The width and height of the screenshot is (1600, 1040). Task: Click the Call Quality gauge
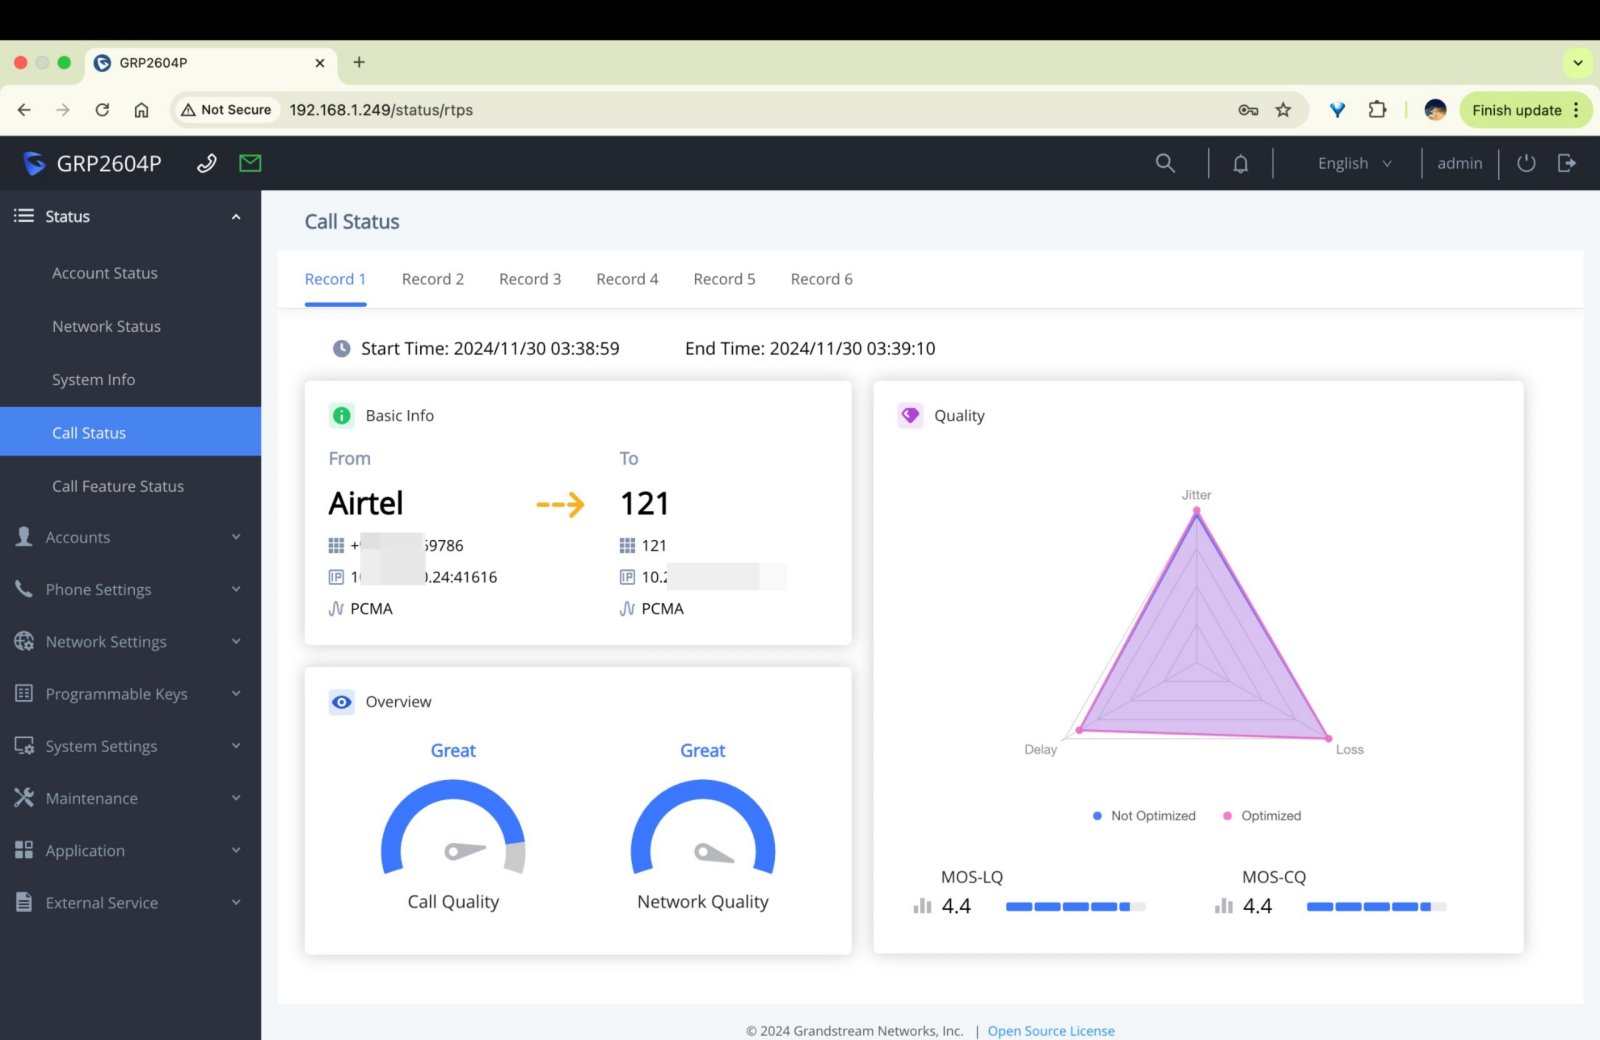pyautogui.click(x=453, y=827)
